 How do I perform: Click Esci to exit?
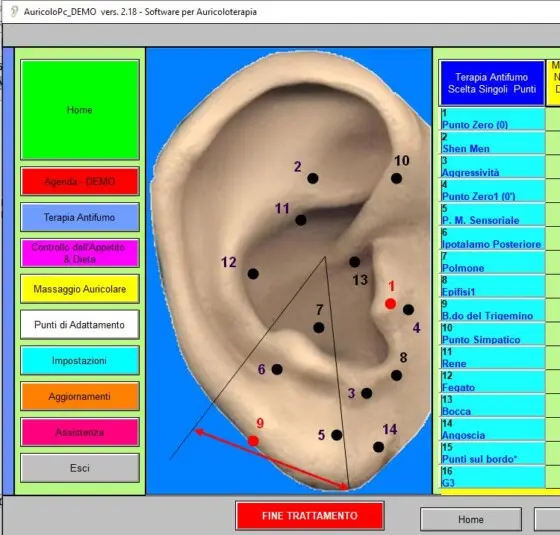pos(80,468)
